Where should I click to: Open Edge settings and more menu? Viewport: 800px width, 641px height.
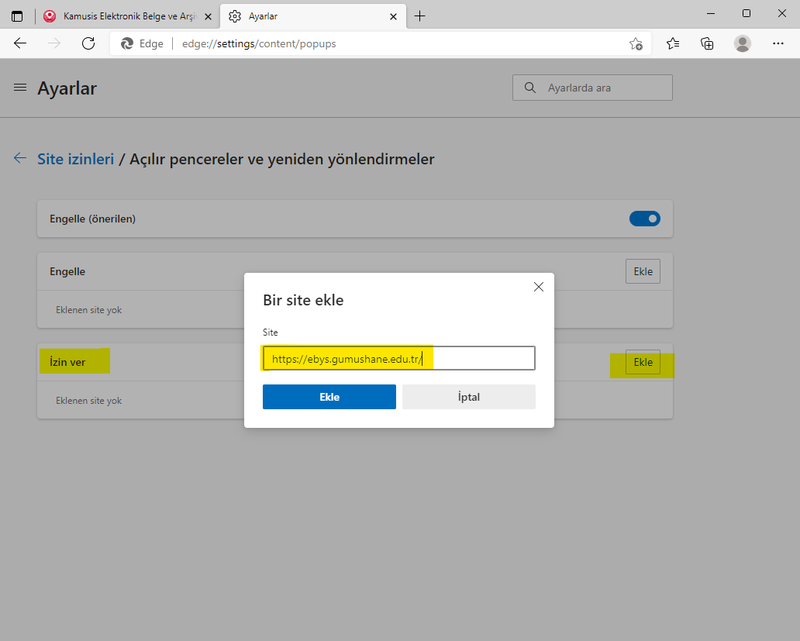(x=779, y=43)
